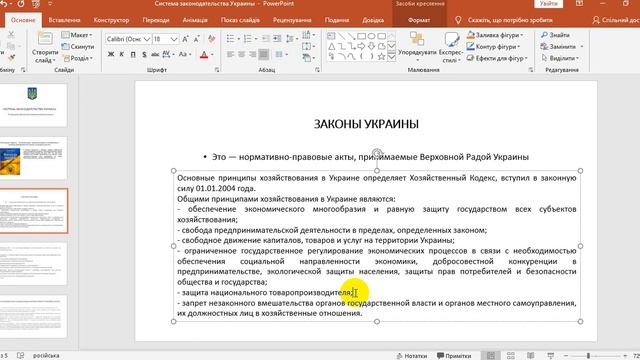Screen dimensions: 640x360
Task: Increase font size with larger A icon
Action: pos(185,39)
